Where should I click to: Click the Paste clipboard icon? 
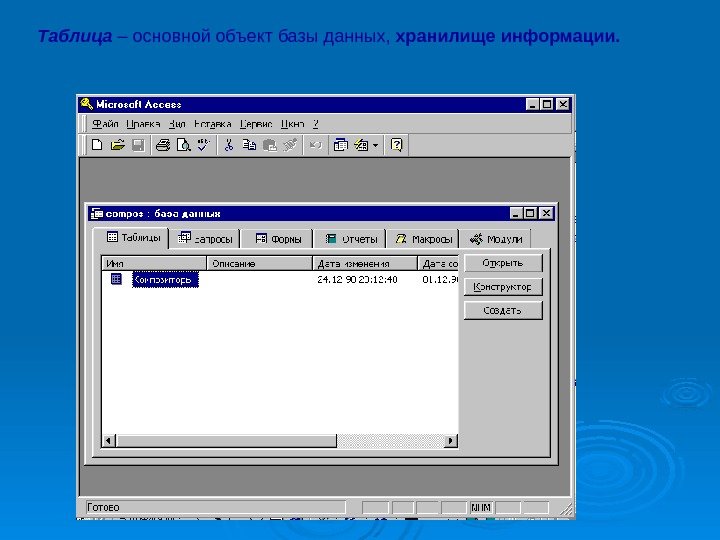pyautogui.click(x=270, y=145)
